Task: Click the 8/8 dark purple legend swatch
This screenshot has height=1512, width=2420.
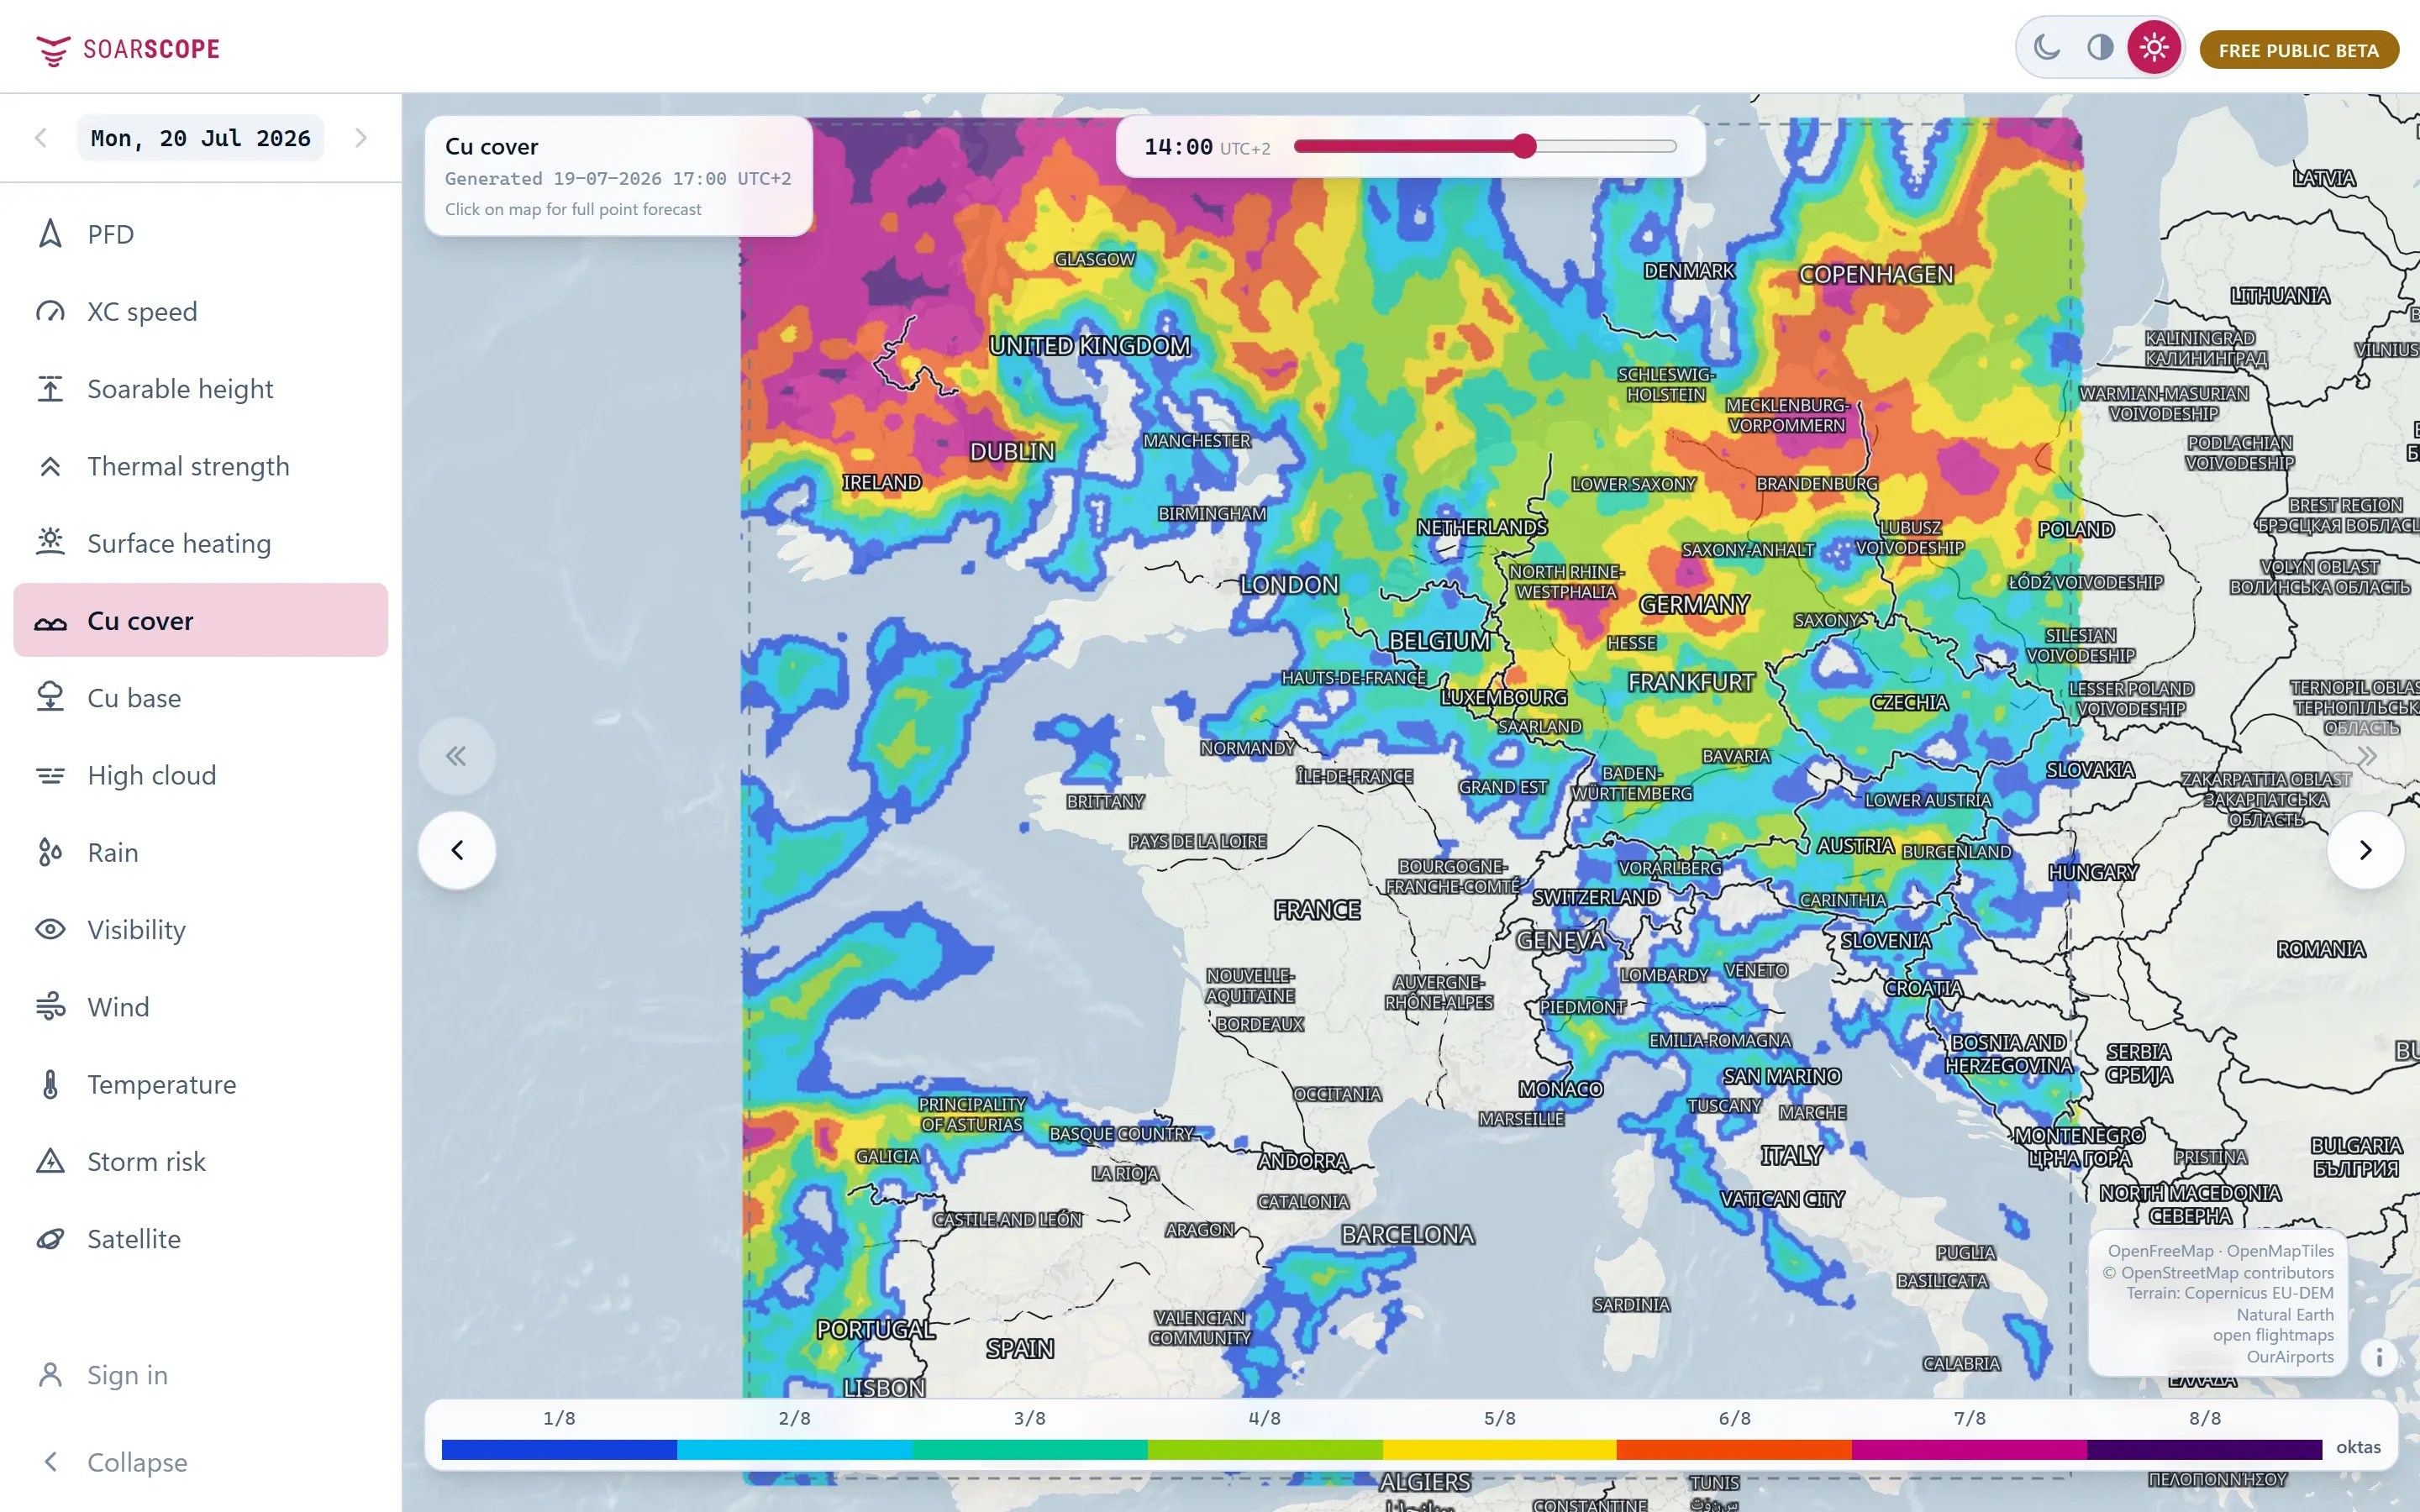Action: [x=2204, y=1449]
